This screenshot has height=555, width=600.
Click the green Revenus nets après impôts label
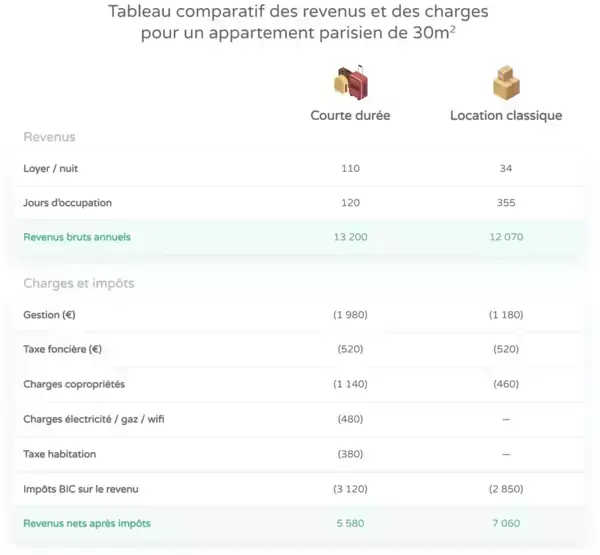tap(87, 523)
